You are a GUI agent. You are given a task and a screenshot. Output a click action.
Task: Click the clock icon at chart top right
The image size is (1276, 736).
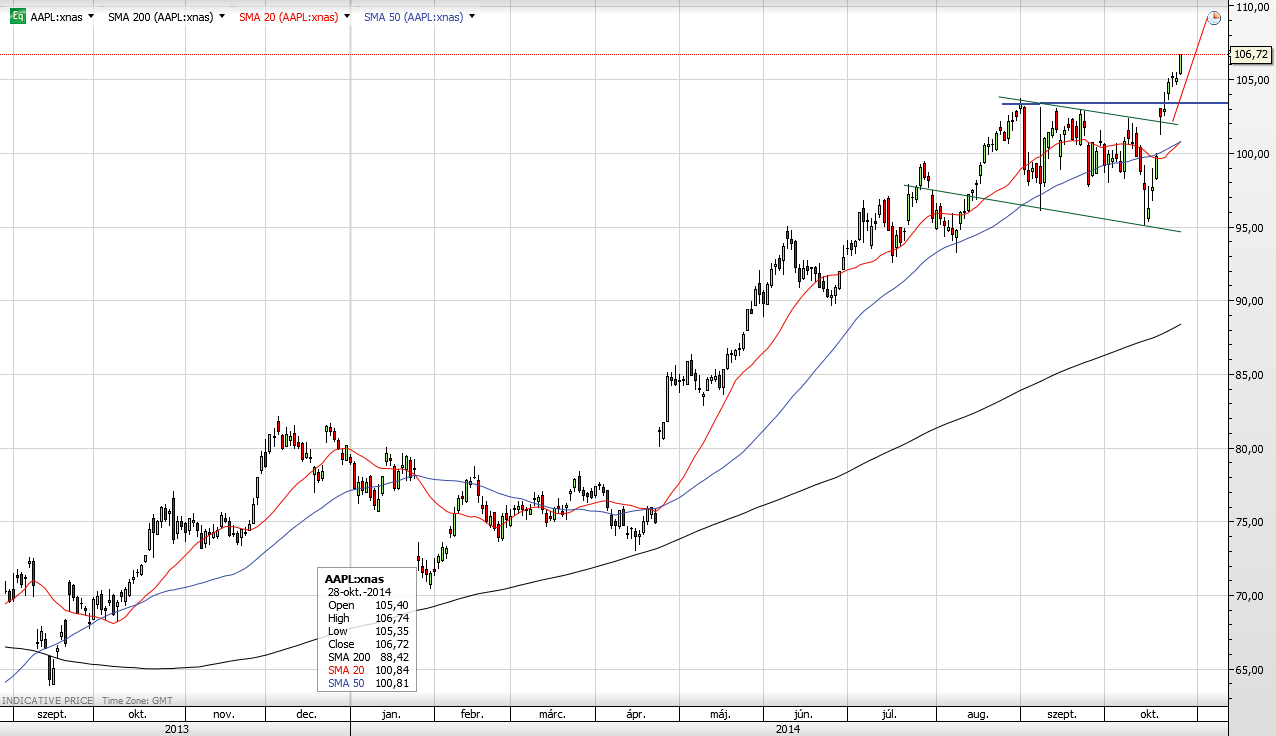point(1214,17)
